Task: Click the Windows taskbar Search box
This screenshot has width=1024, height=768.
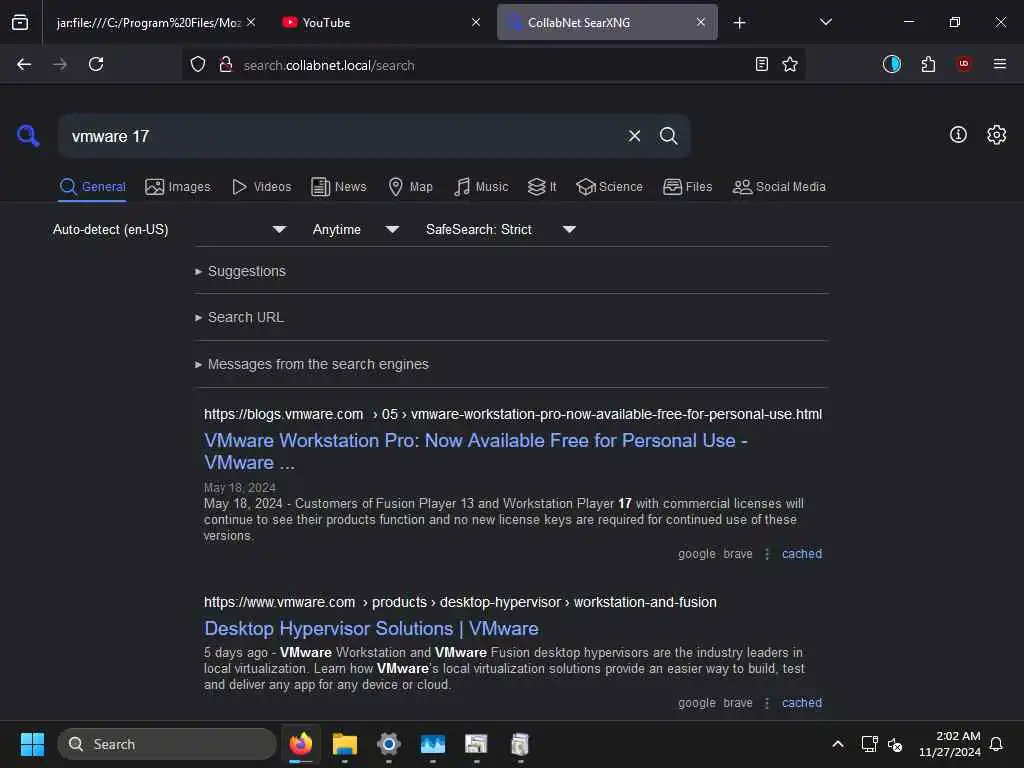Action: point(167,744)
